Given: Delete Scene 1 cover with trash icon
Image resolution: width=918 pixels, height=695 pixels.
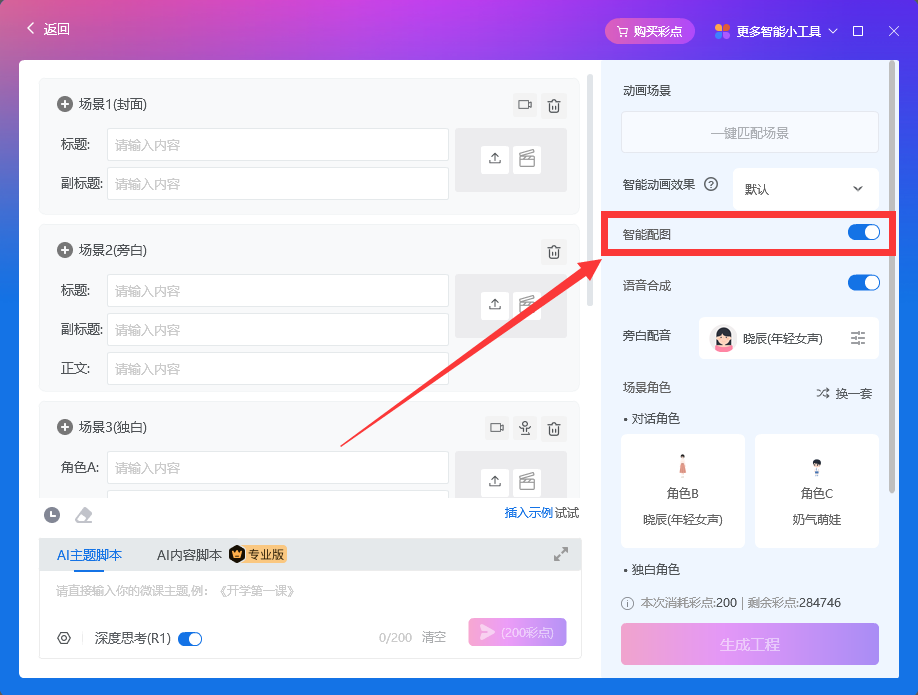Looking at the screenshot, I should (554, 105).
